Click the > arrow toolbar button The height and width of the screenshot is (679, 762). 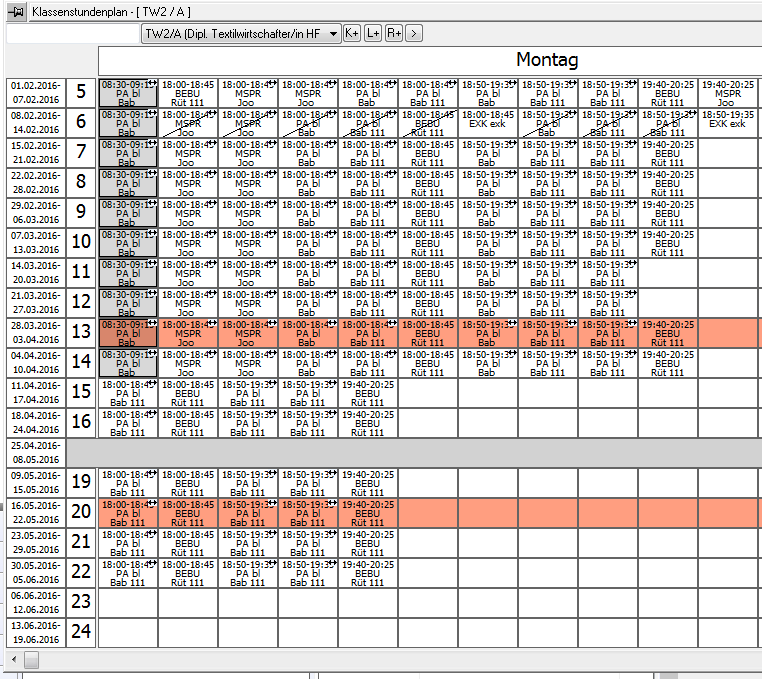pyautogui.click(x=414, y=33)
